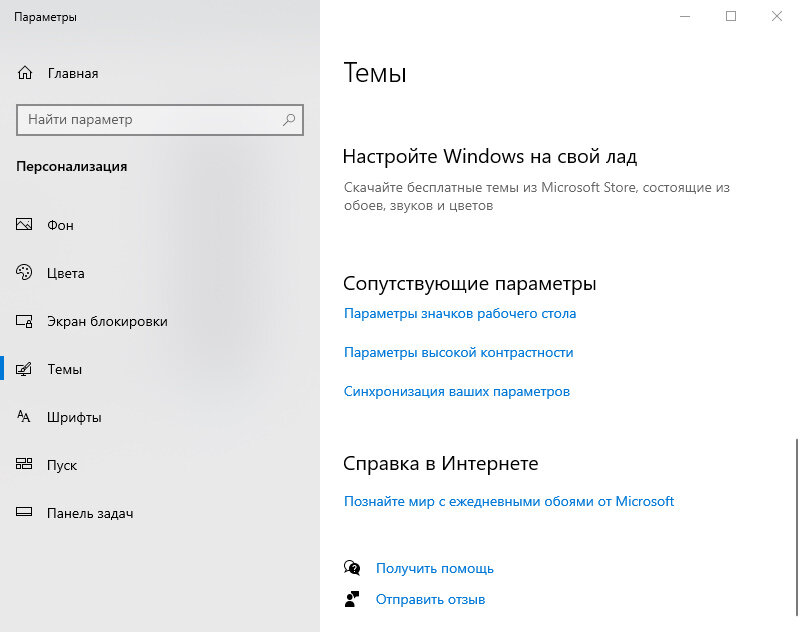
Task: Click the Пуск start tiles icon
Action: 24,464
